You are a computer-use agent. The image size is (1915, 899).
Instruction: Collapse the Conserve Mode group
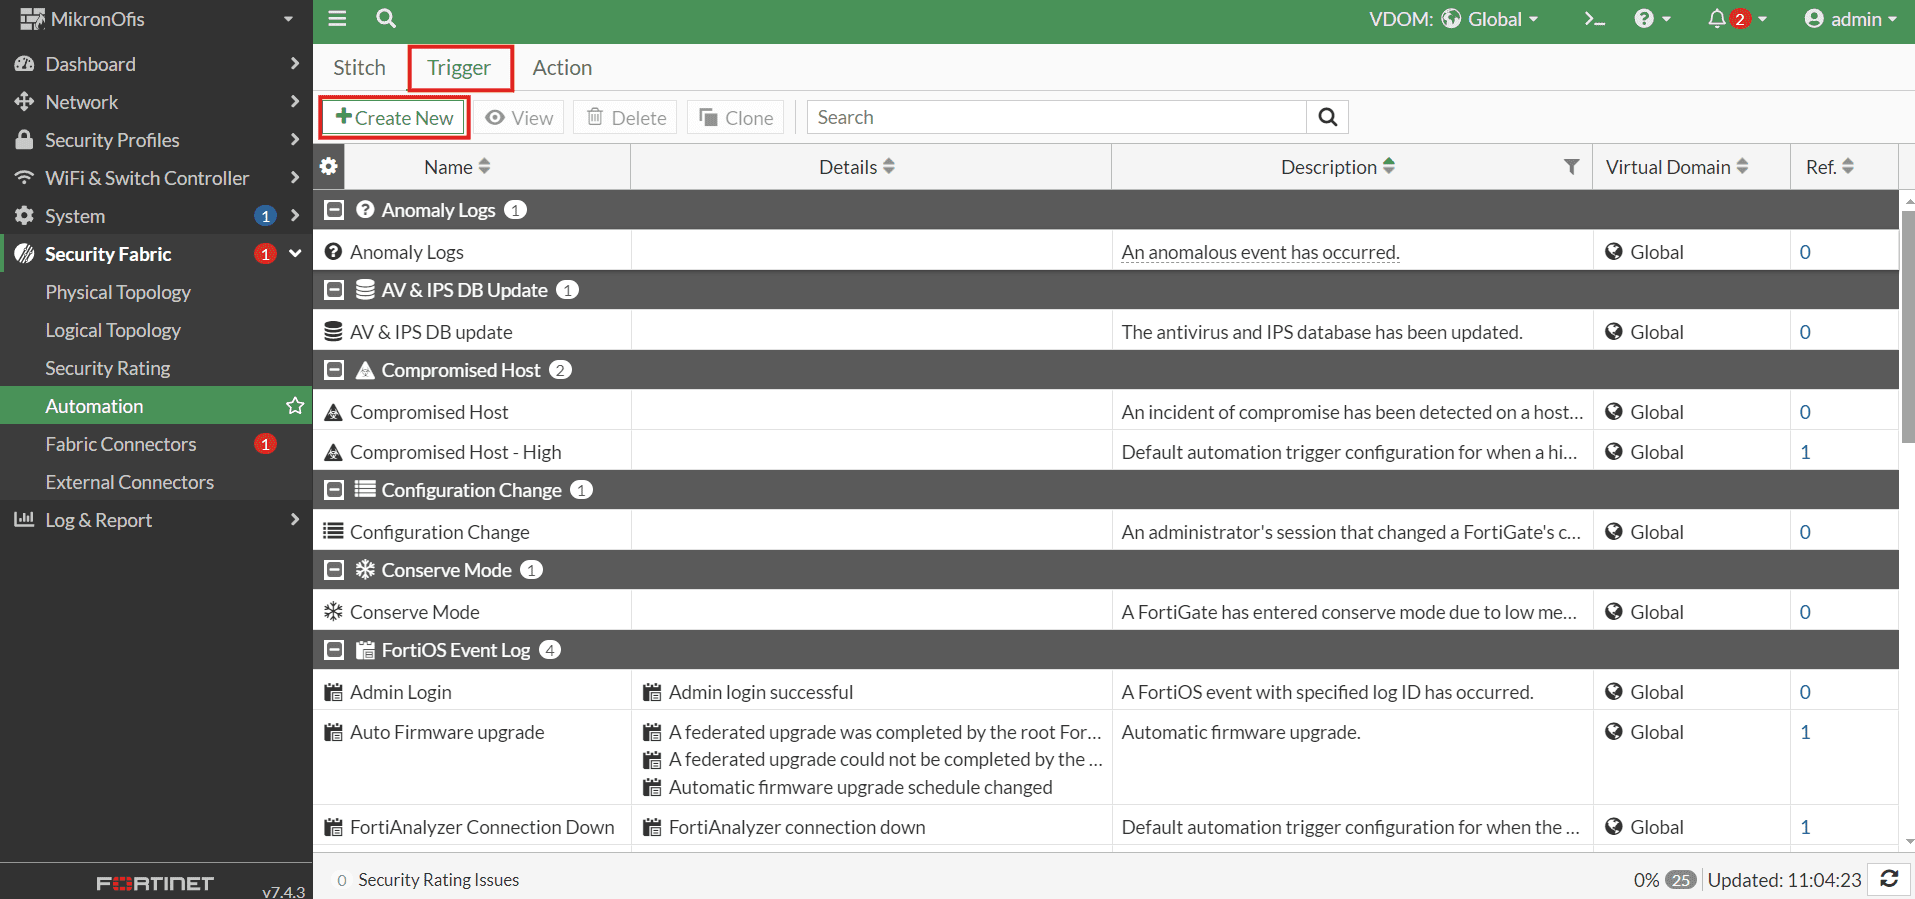tap(335, 570)
